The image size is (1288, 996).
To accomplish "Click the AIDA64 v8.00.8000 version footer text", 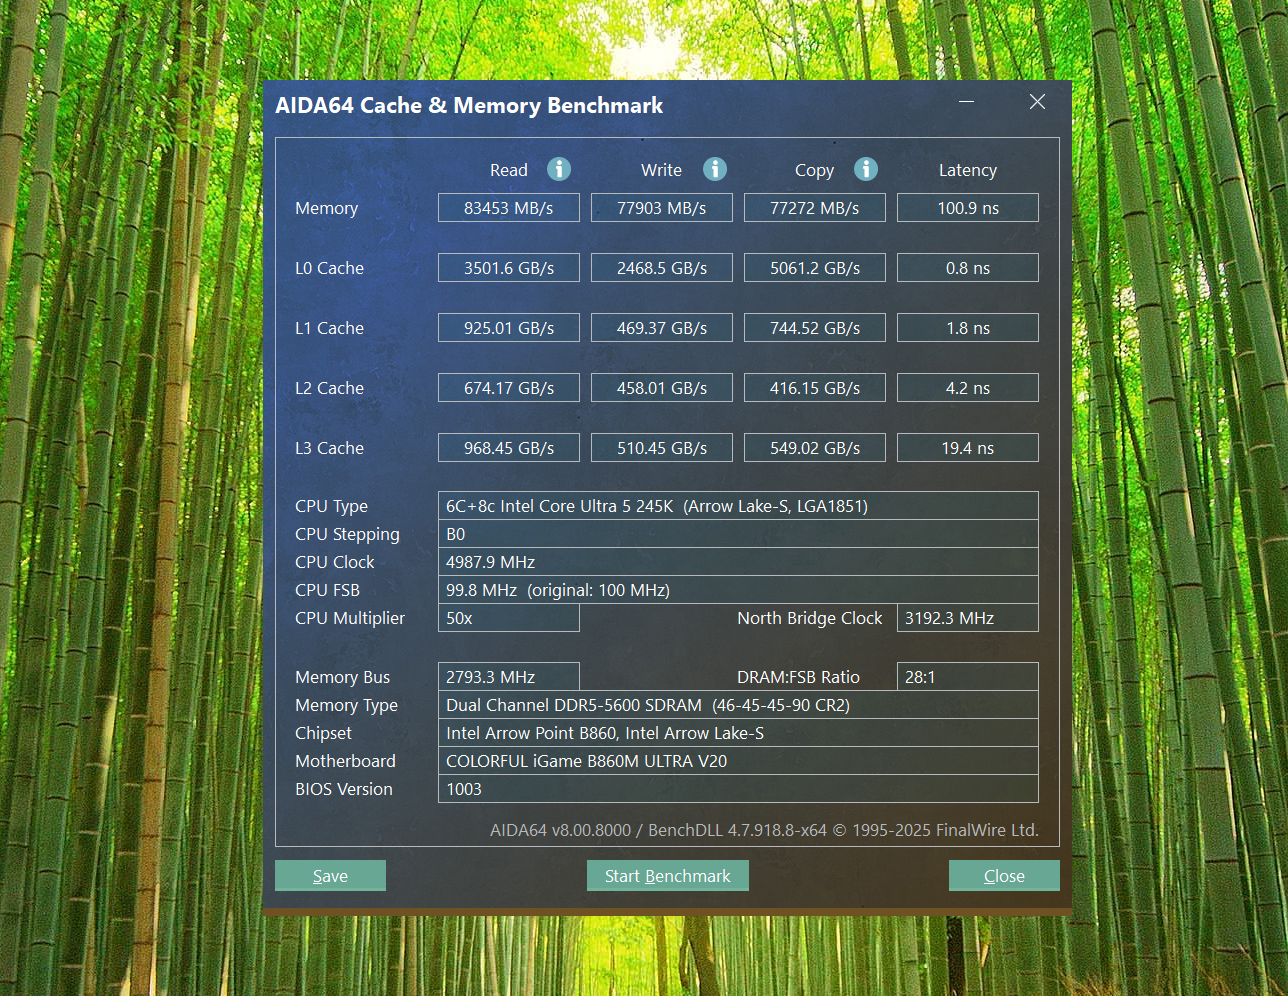I will (764, 830).
